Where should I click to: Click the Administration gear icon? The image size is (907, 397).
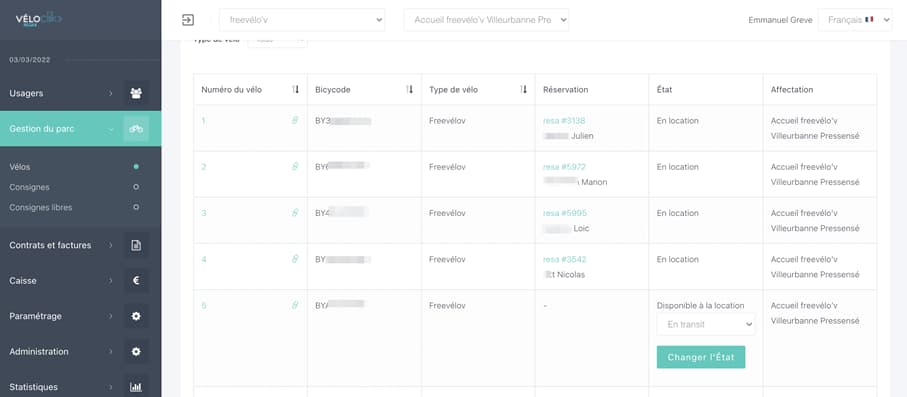(136, 351)
